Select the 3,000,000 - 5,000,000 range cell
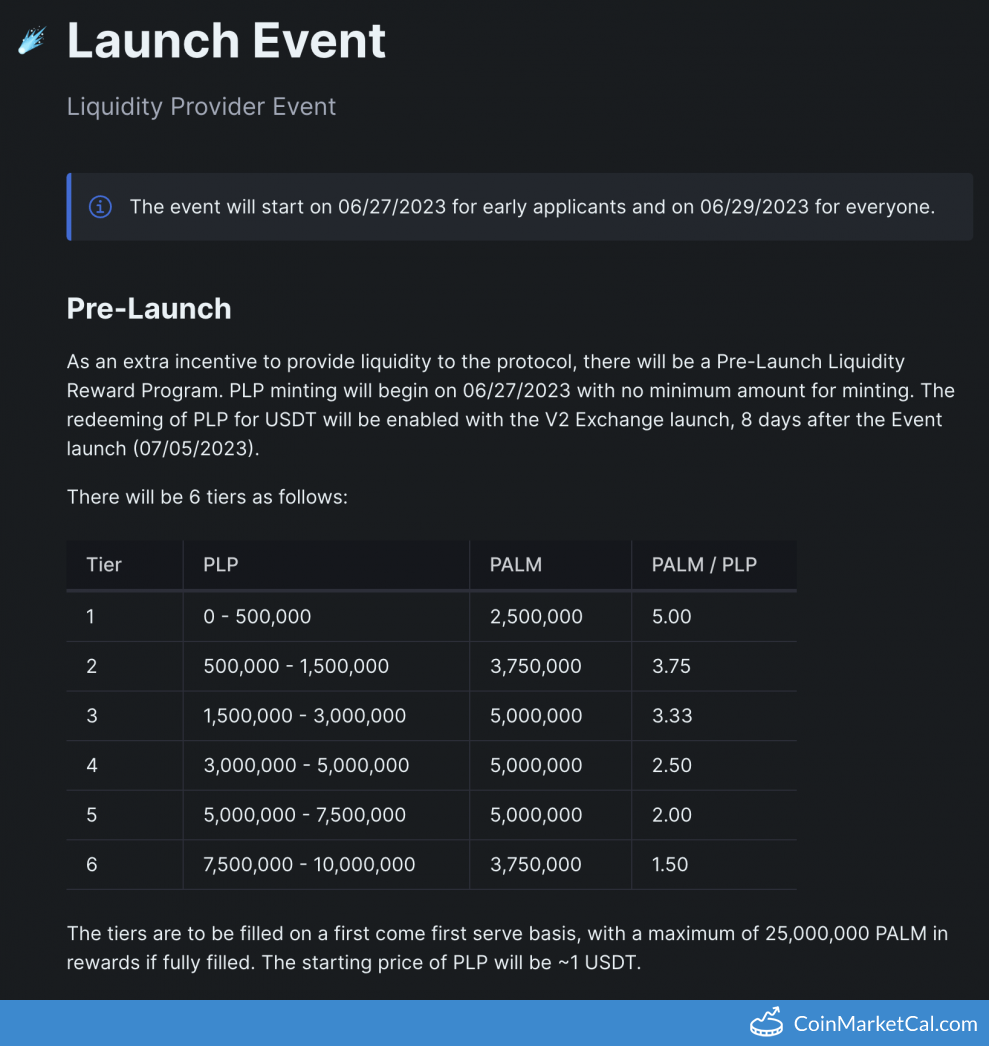Screen dimensions: 989x1046 (x=306, y=765)
